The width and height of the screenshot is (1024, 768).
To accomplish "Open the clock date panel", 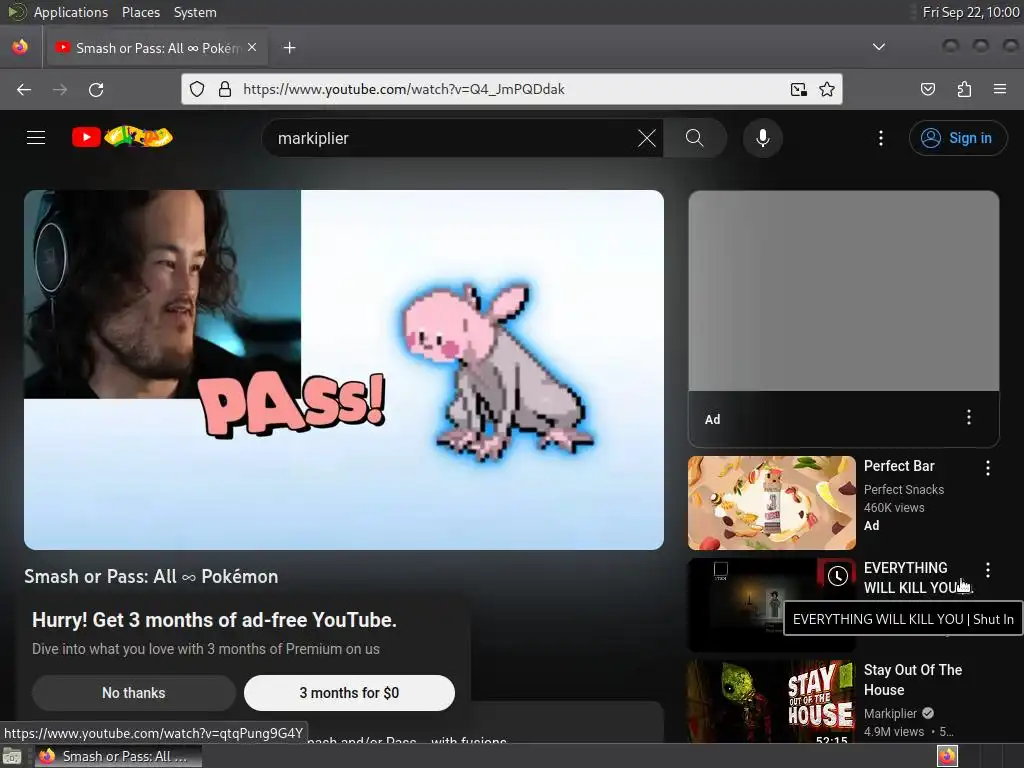I will click(x=970, y=12).
